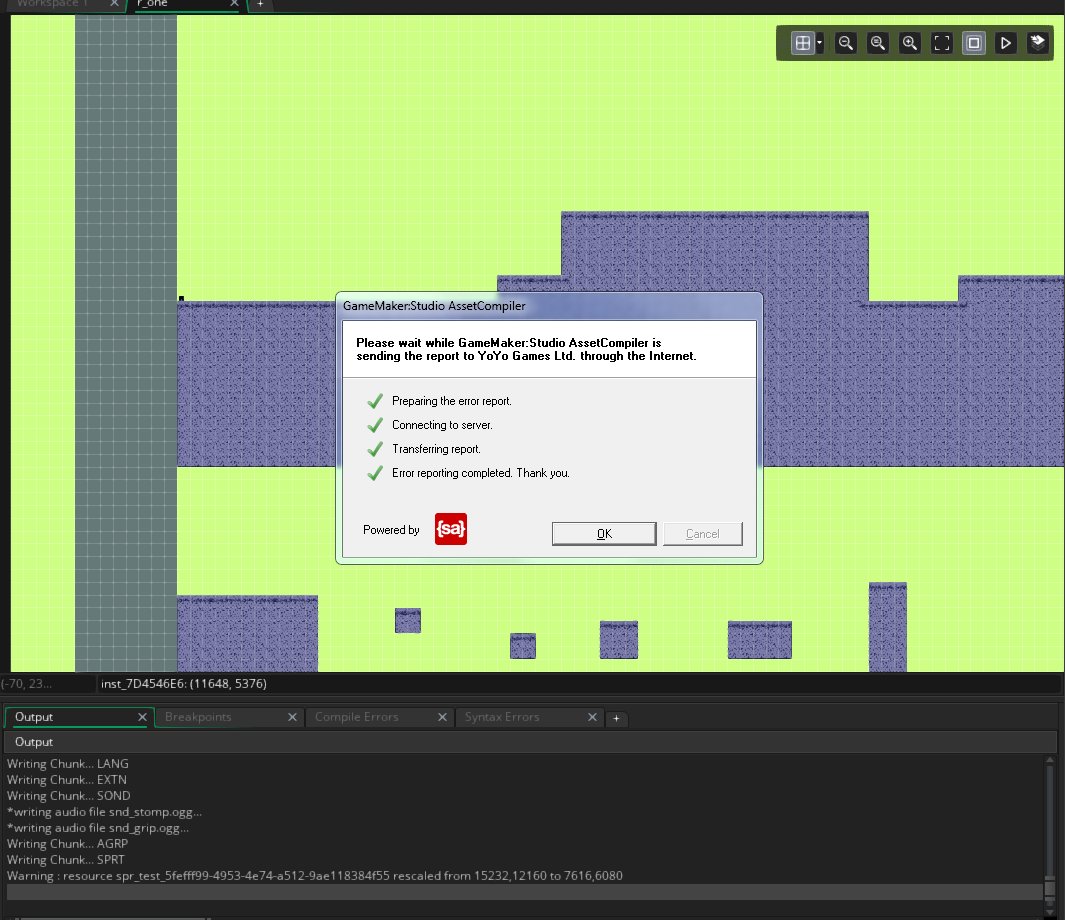Click the 'Writing Chunk... SOND' output line
The height and width of the screenshot is (920, 1065).
[x=69, y=796]
